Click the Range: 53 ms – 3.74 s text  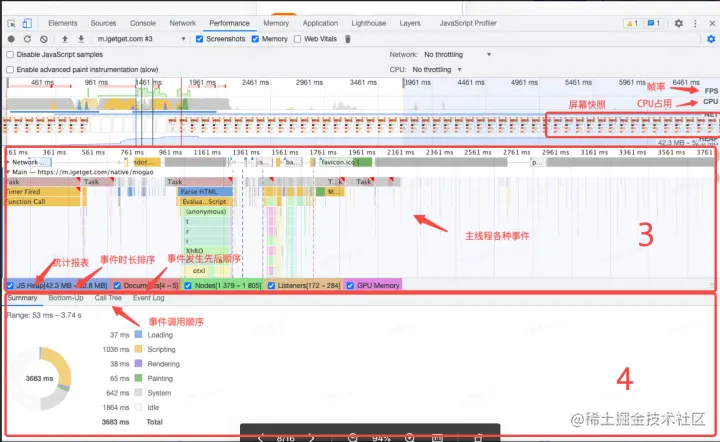tap(44, 315)
